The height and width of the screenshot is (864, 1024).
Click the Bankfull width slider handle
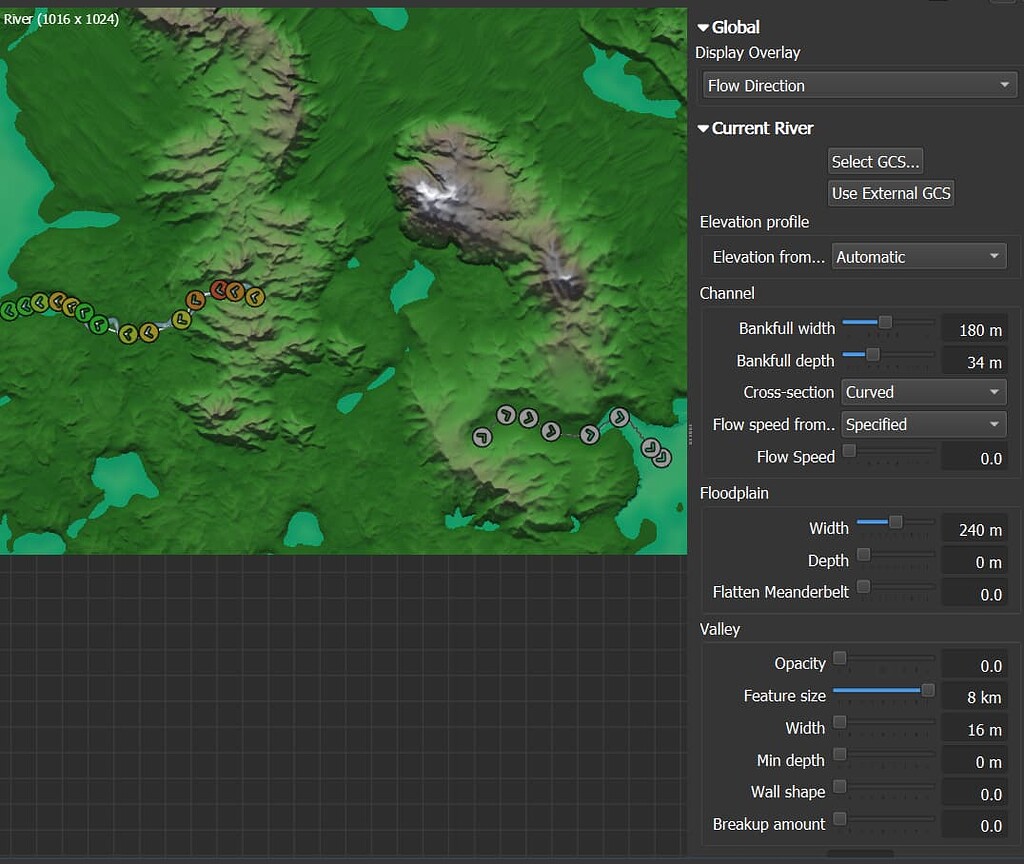point(885,322)
